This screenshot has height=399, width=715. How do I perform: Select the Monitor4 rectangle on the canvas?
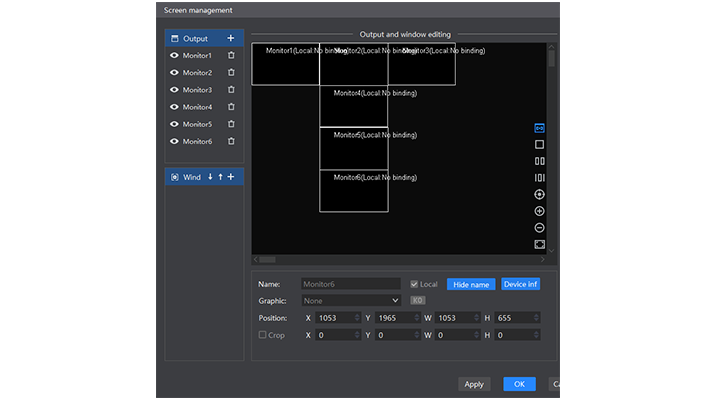coord(354,106)
